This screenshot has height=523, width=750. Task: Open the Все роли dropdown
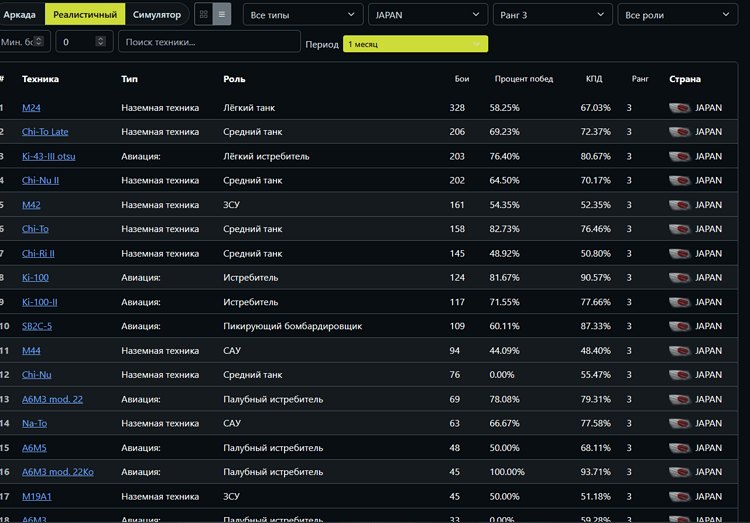tap(677, 15)
